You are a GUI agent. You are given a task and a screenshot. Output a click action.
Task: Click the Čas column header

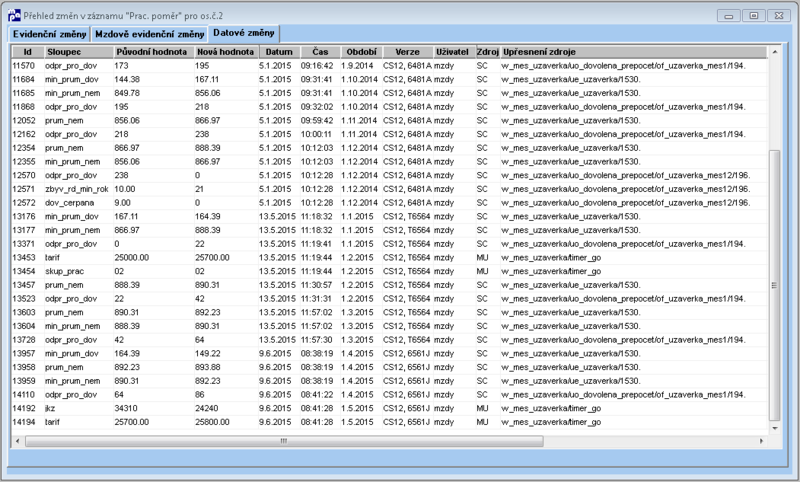click(320, 52)
